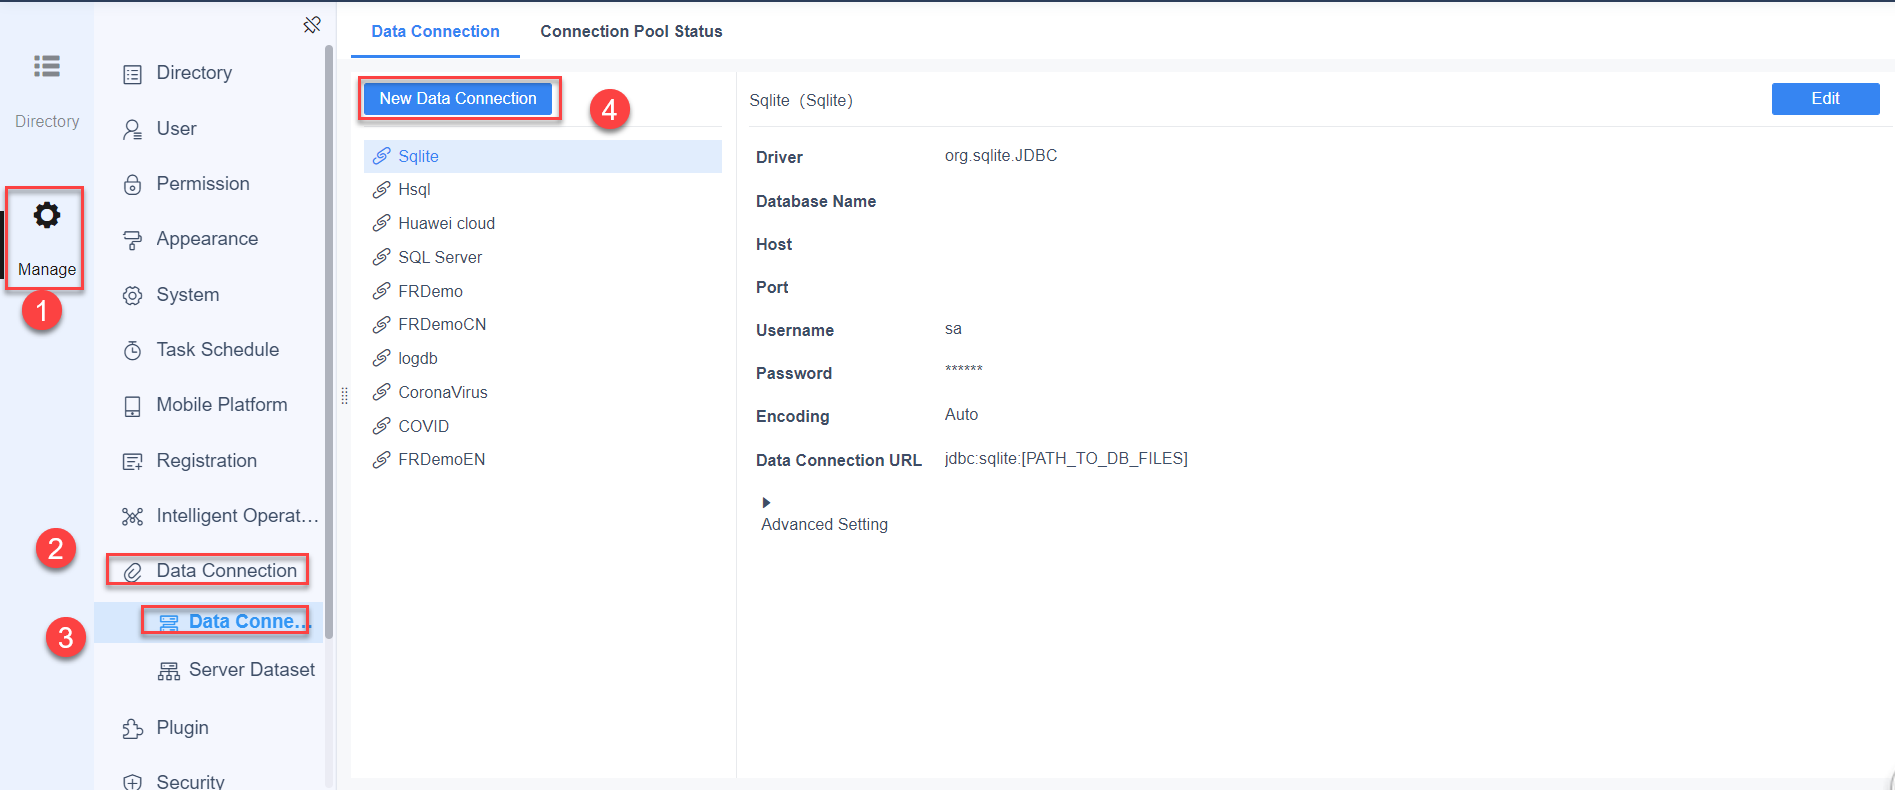Select the Sqlite connection link icon
The width and height of the screenshot is (1895, 790).
[381, 156]
